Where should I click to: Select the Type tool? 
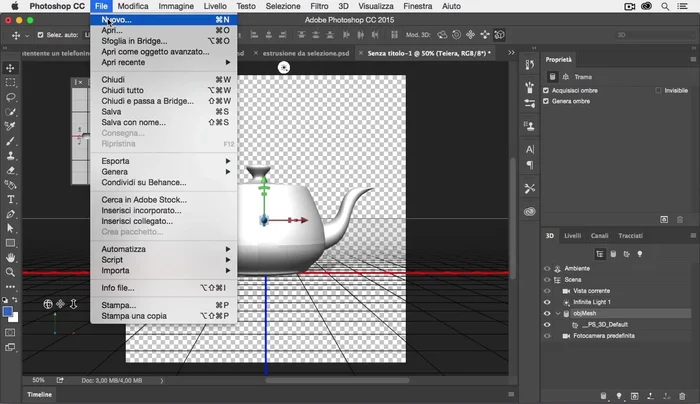point(11,200)
